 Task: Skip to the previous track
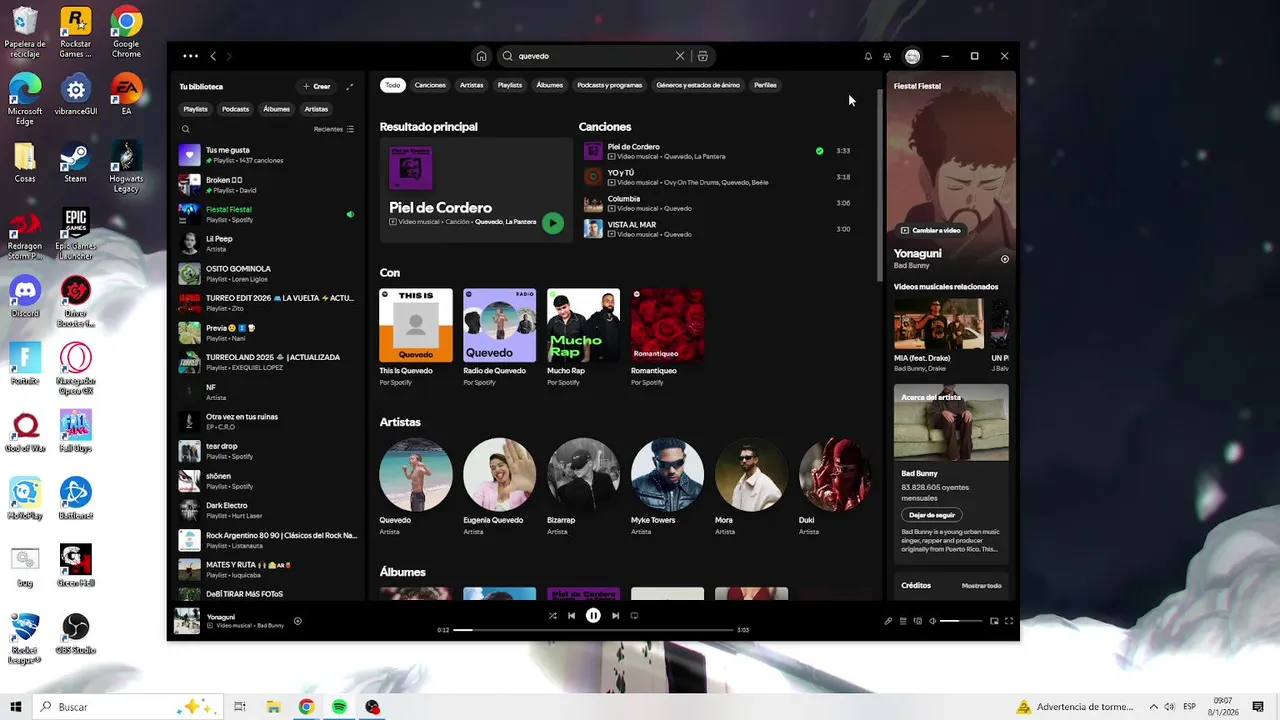[x=571, y=616]
